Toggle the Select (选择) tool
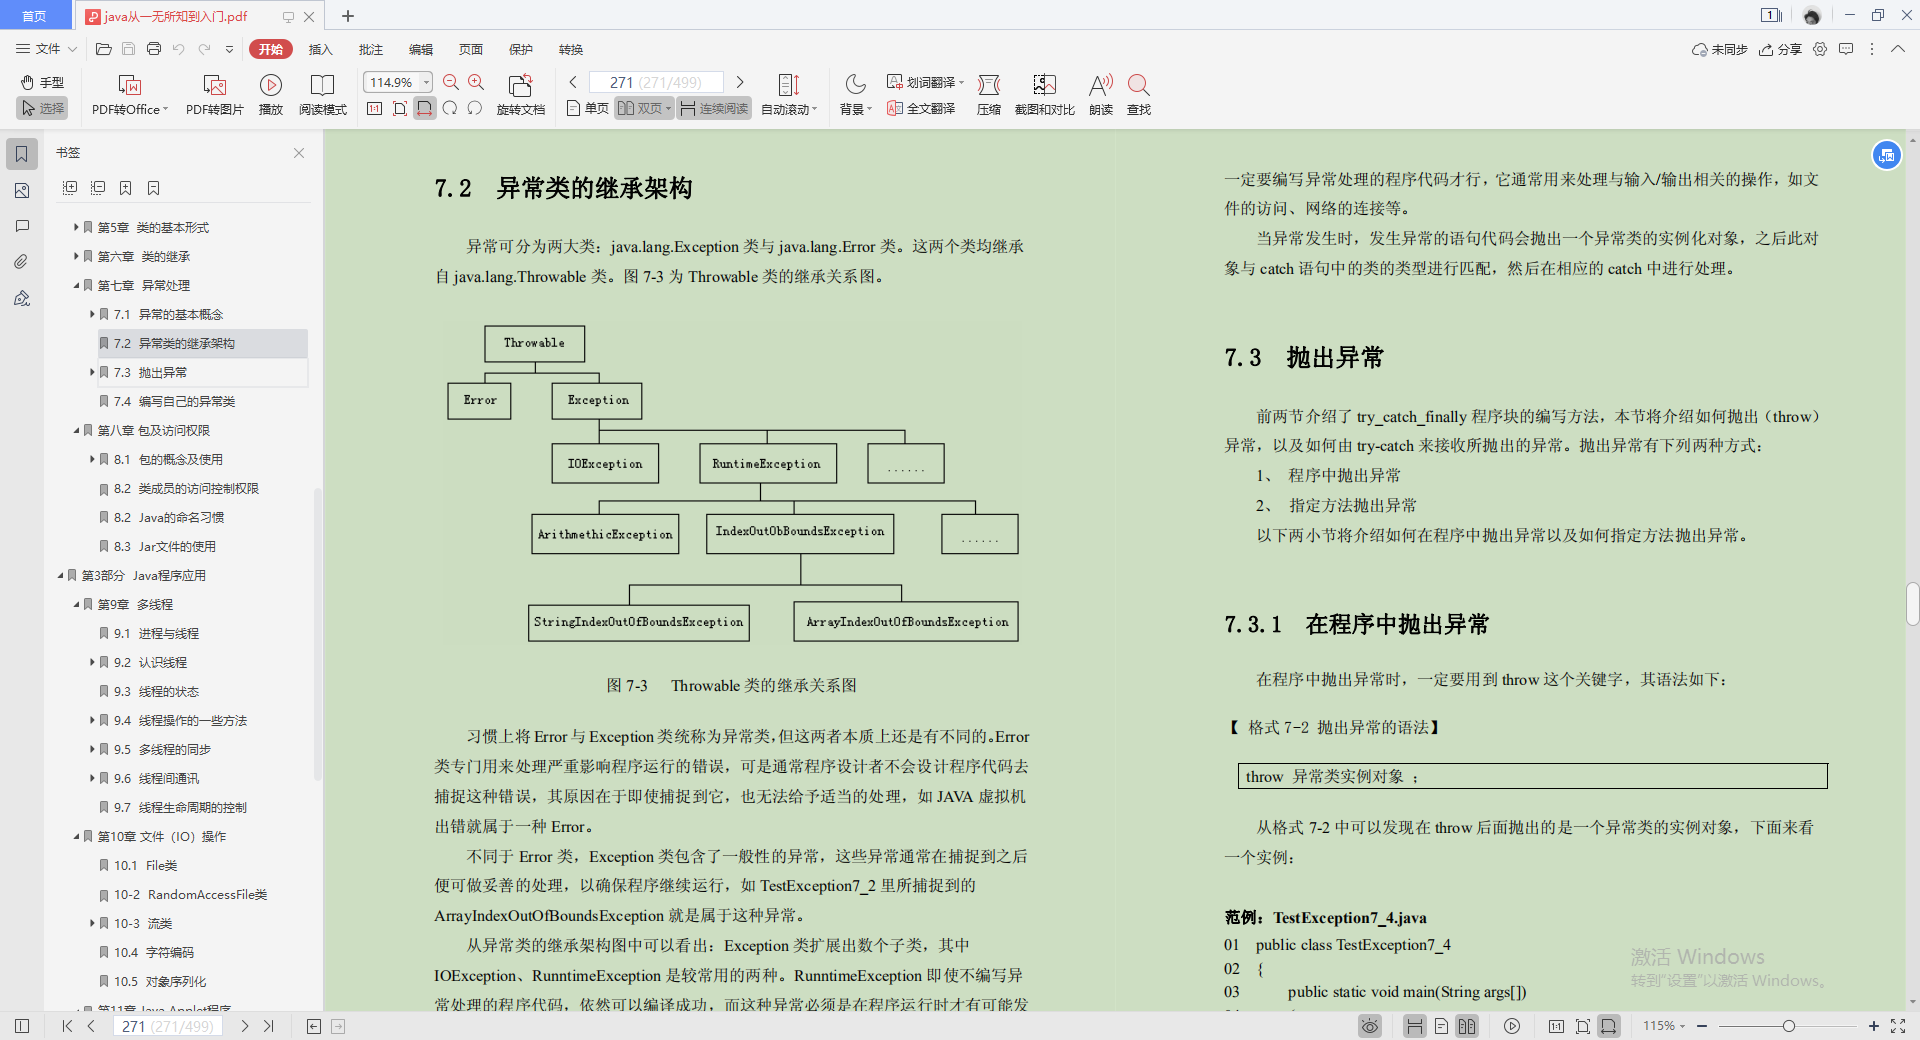 [42, 108]
